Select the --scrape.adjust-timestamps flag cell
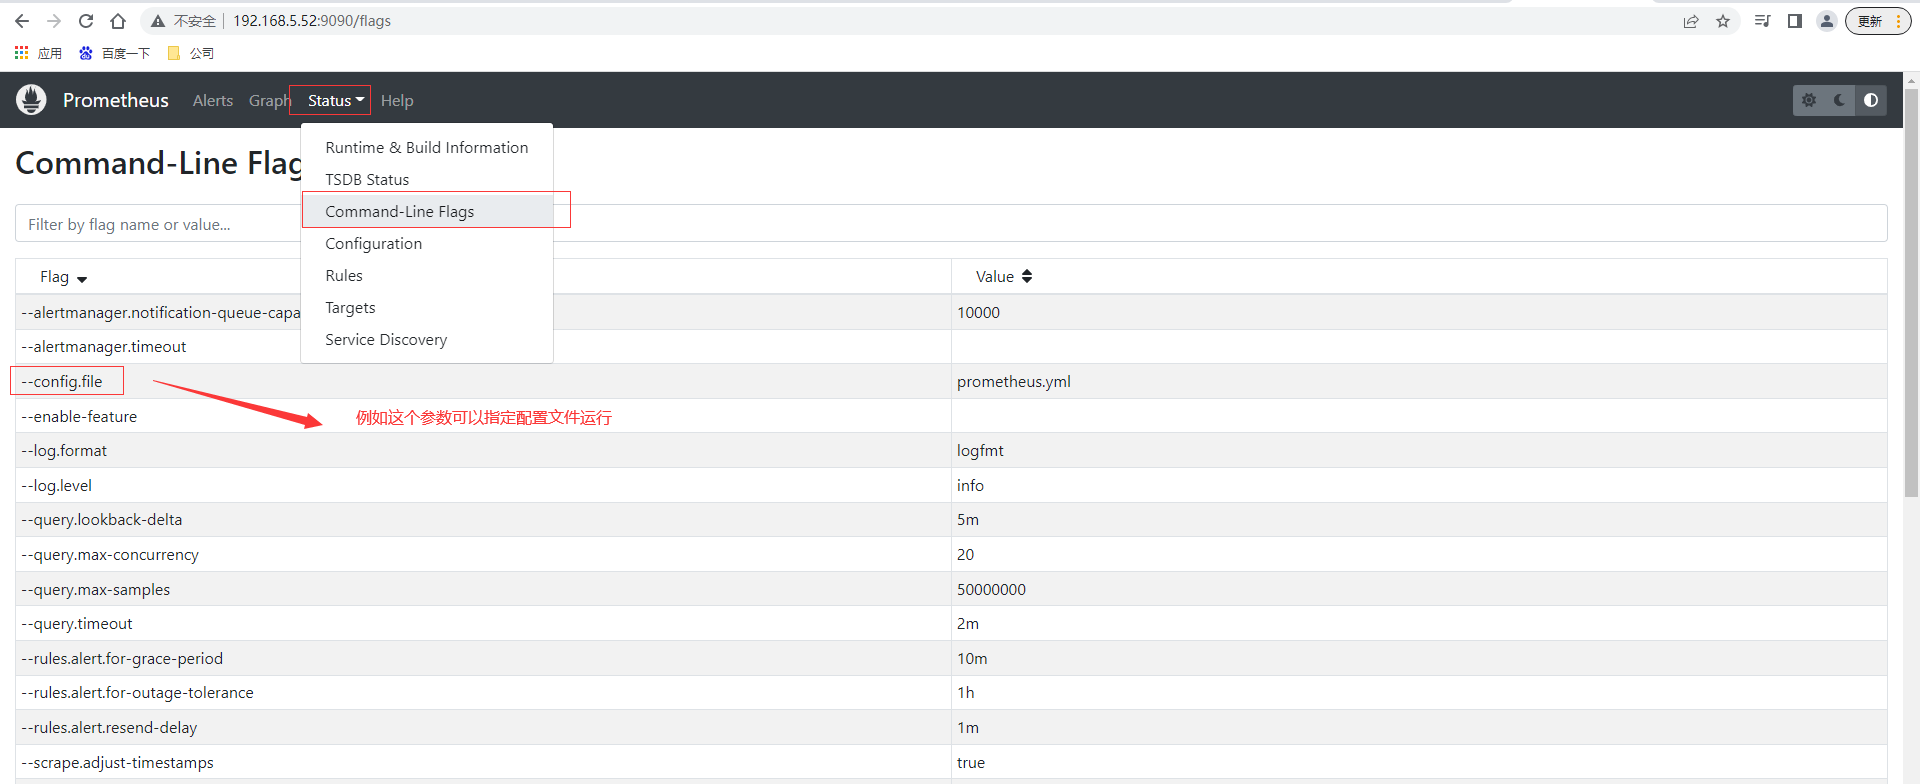1920x784 pixels. pyautogui.click(x=483, y=762)
